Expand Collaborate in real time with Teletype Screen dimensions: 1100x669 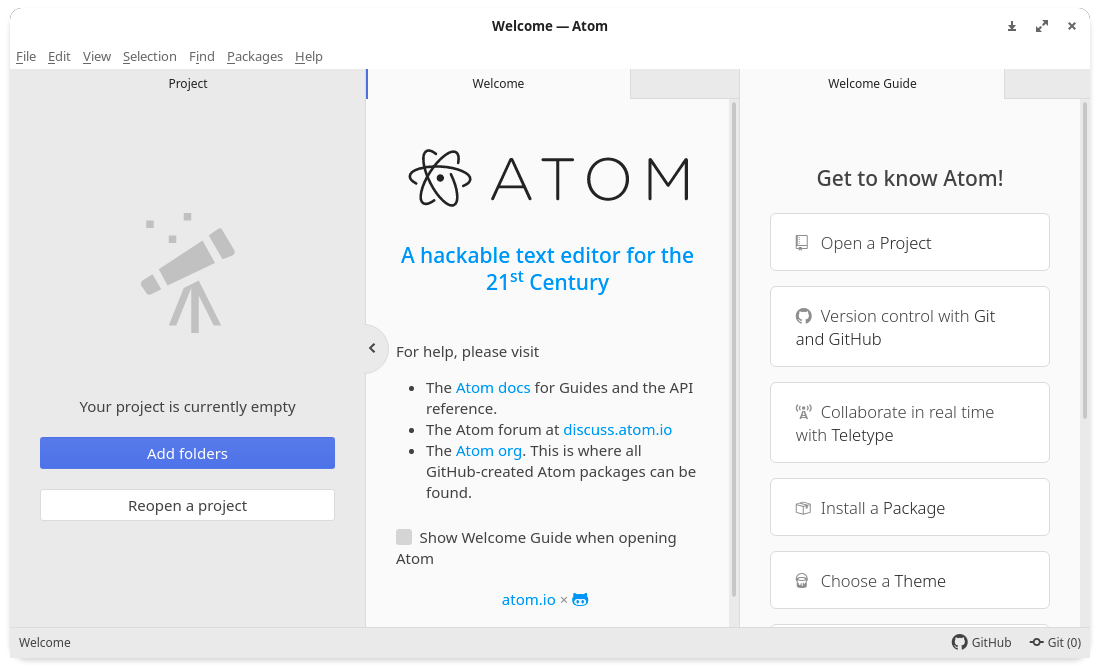click(909, 423)
